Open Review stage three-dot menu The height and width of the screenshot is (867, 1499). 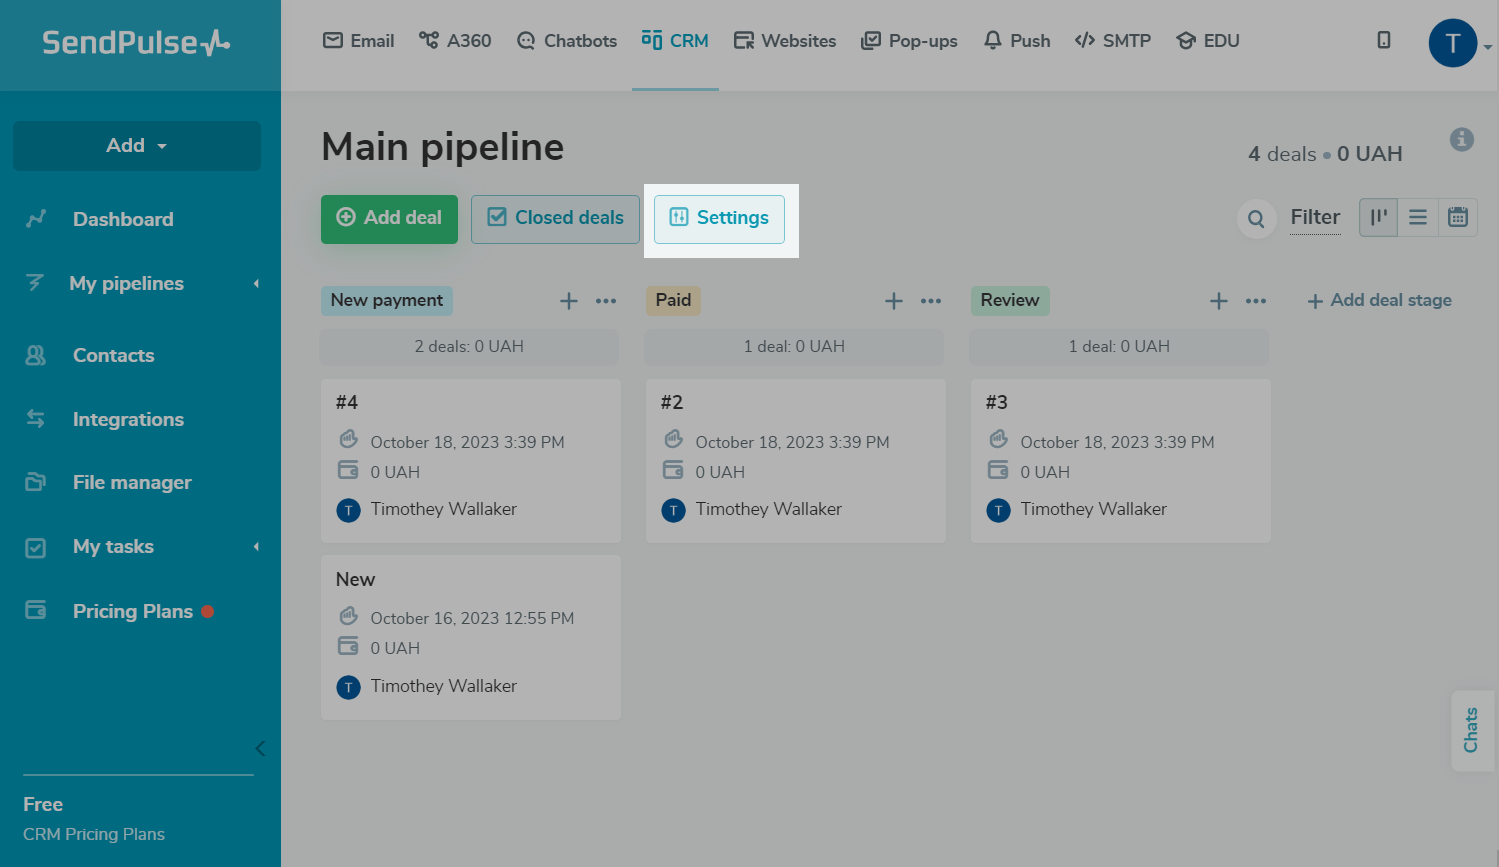1256,301
